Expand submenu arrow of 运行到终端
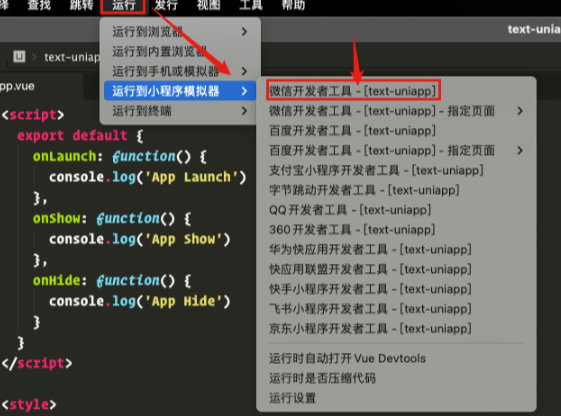Viewport: 561px width, 416px height. (x=244, y=111)
